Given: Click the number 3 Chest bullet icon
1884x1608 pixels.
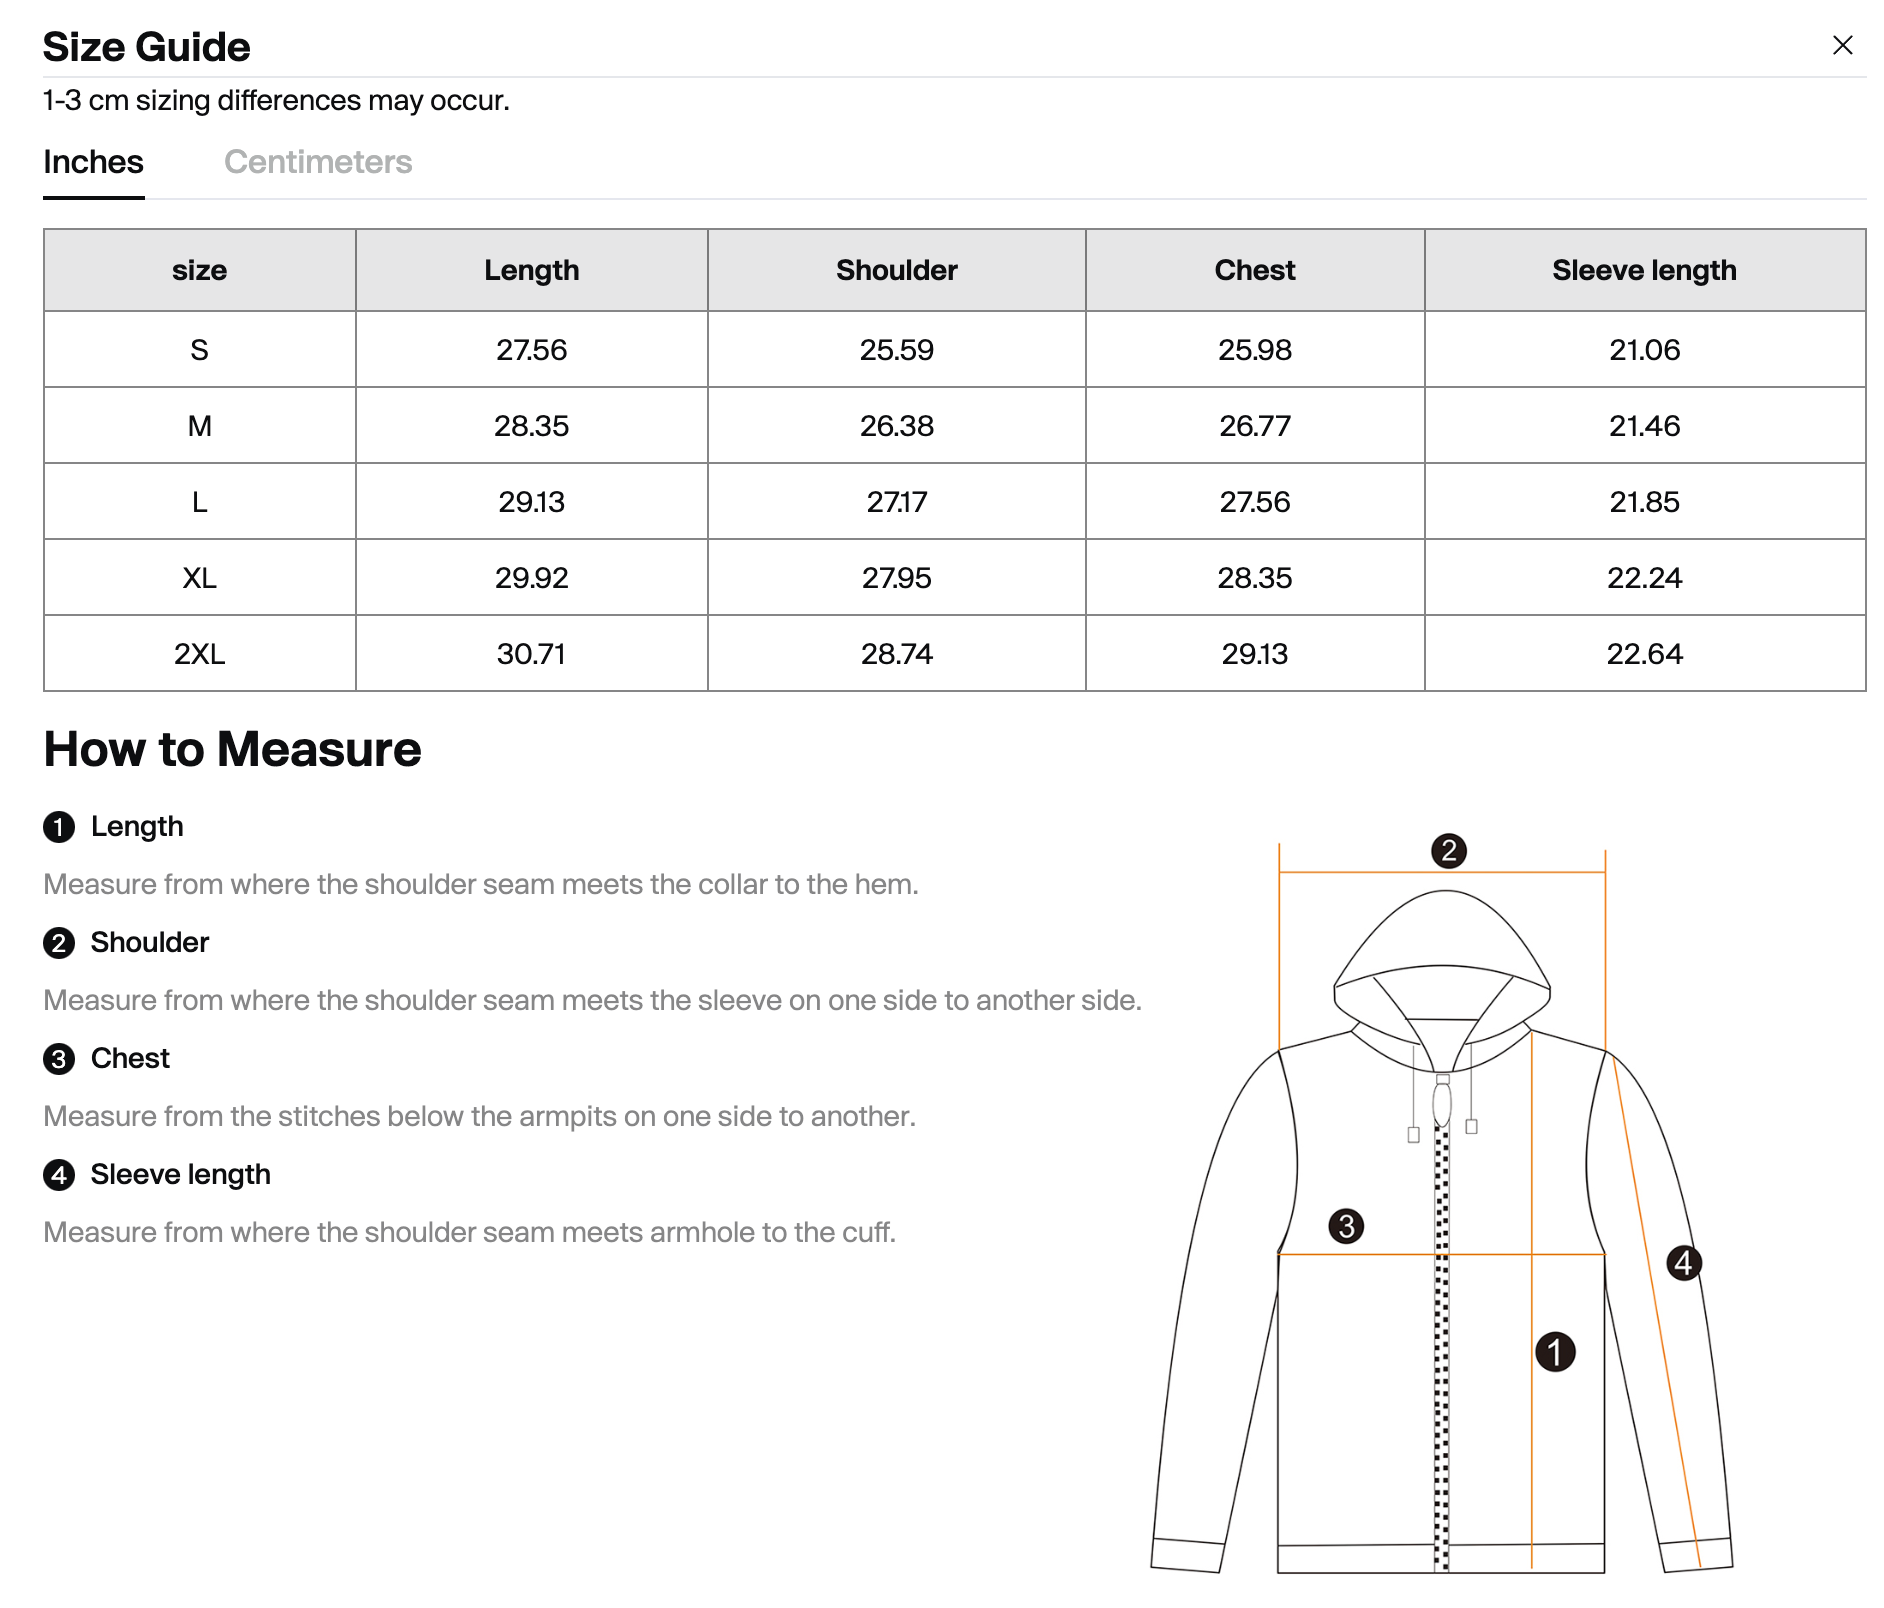Looking at the screenshot, I should (x=59, y=1059).
